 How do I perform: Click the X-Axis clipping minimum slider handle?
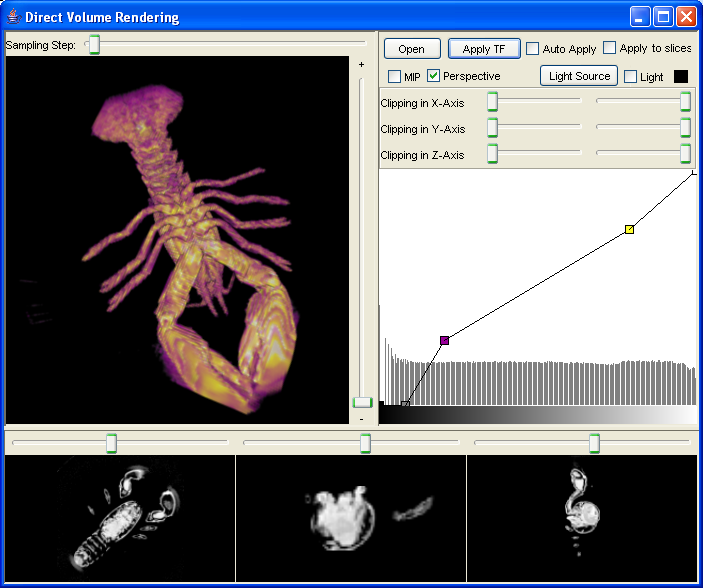click(492, 102)
